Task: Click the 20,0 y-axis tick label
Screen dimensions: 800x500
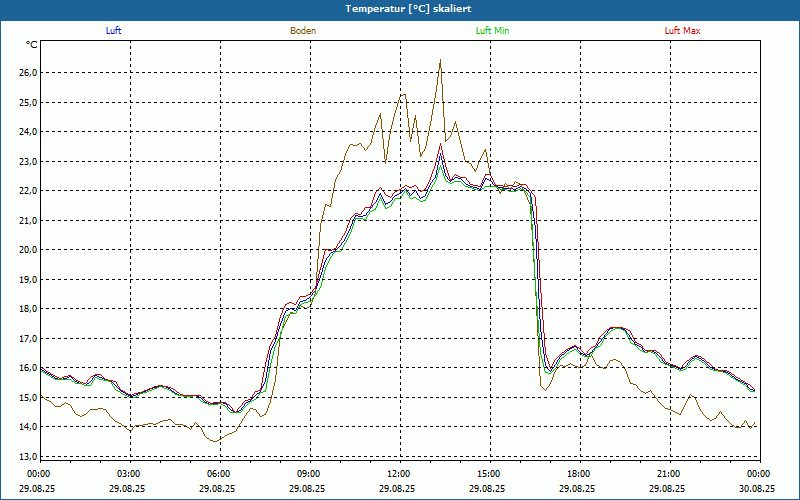Action: coord(28,250)
